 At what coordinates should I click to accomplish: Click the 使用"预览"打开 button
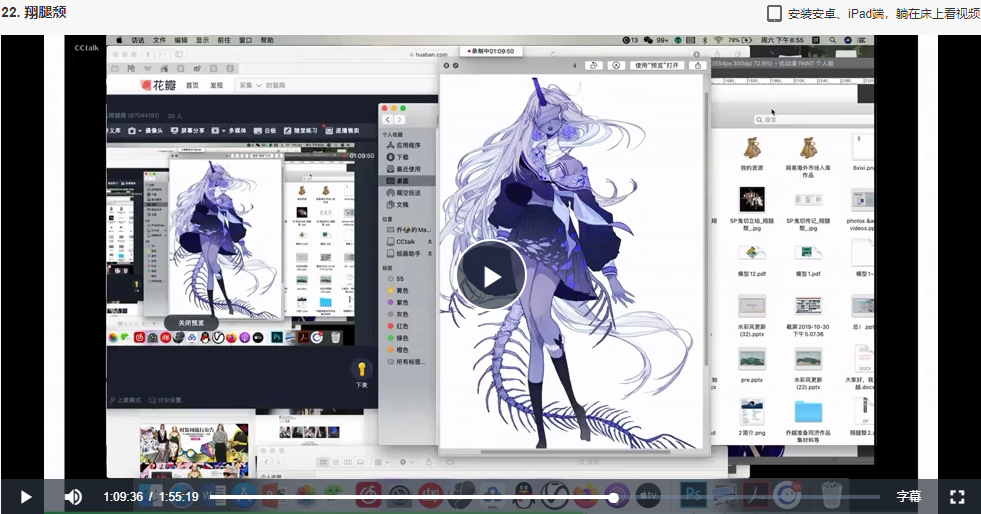[x=656, y=65]
